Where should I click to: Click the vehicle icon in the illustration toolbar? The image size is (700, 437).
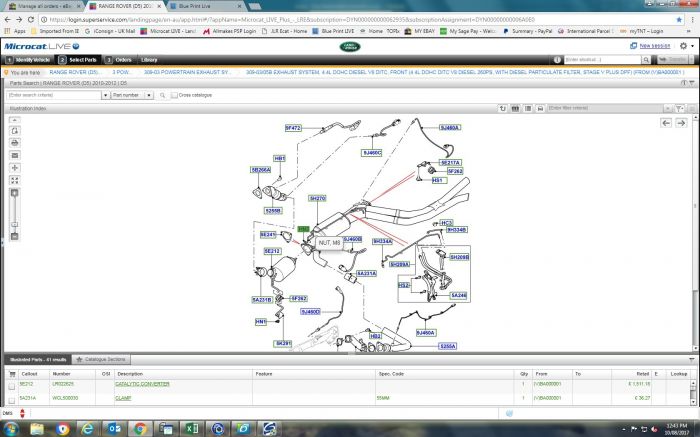pyautogui.click(x=540, y=108)
